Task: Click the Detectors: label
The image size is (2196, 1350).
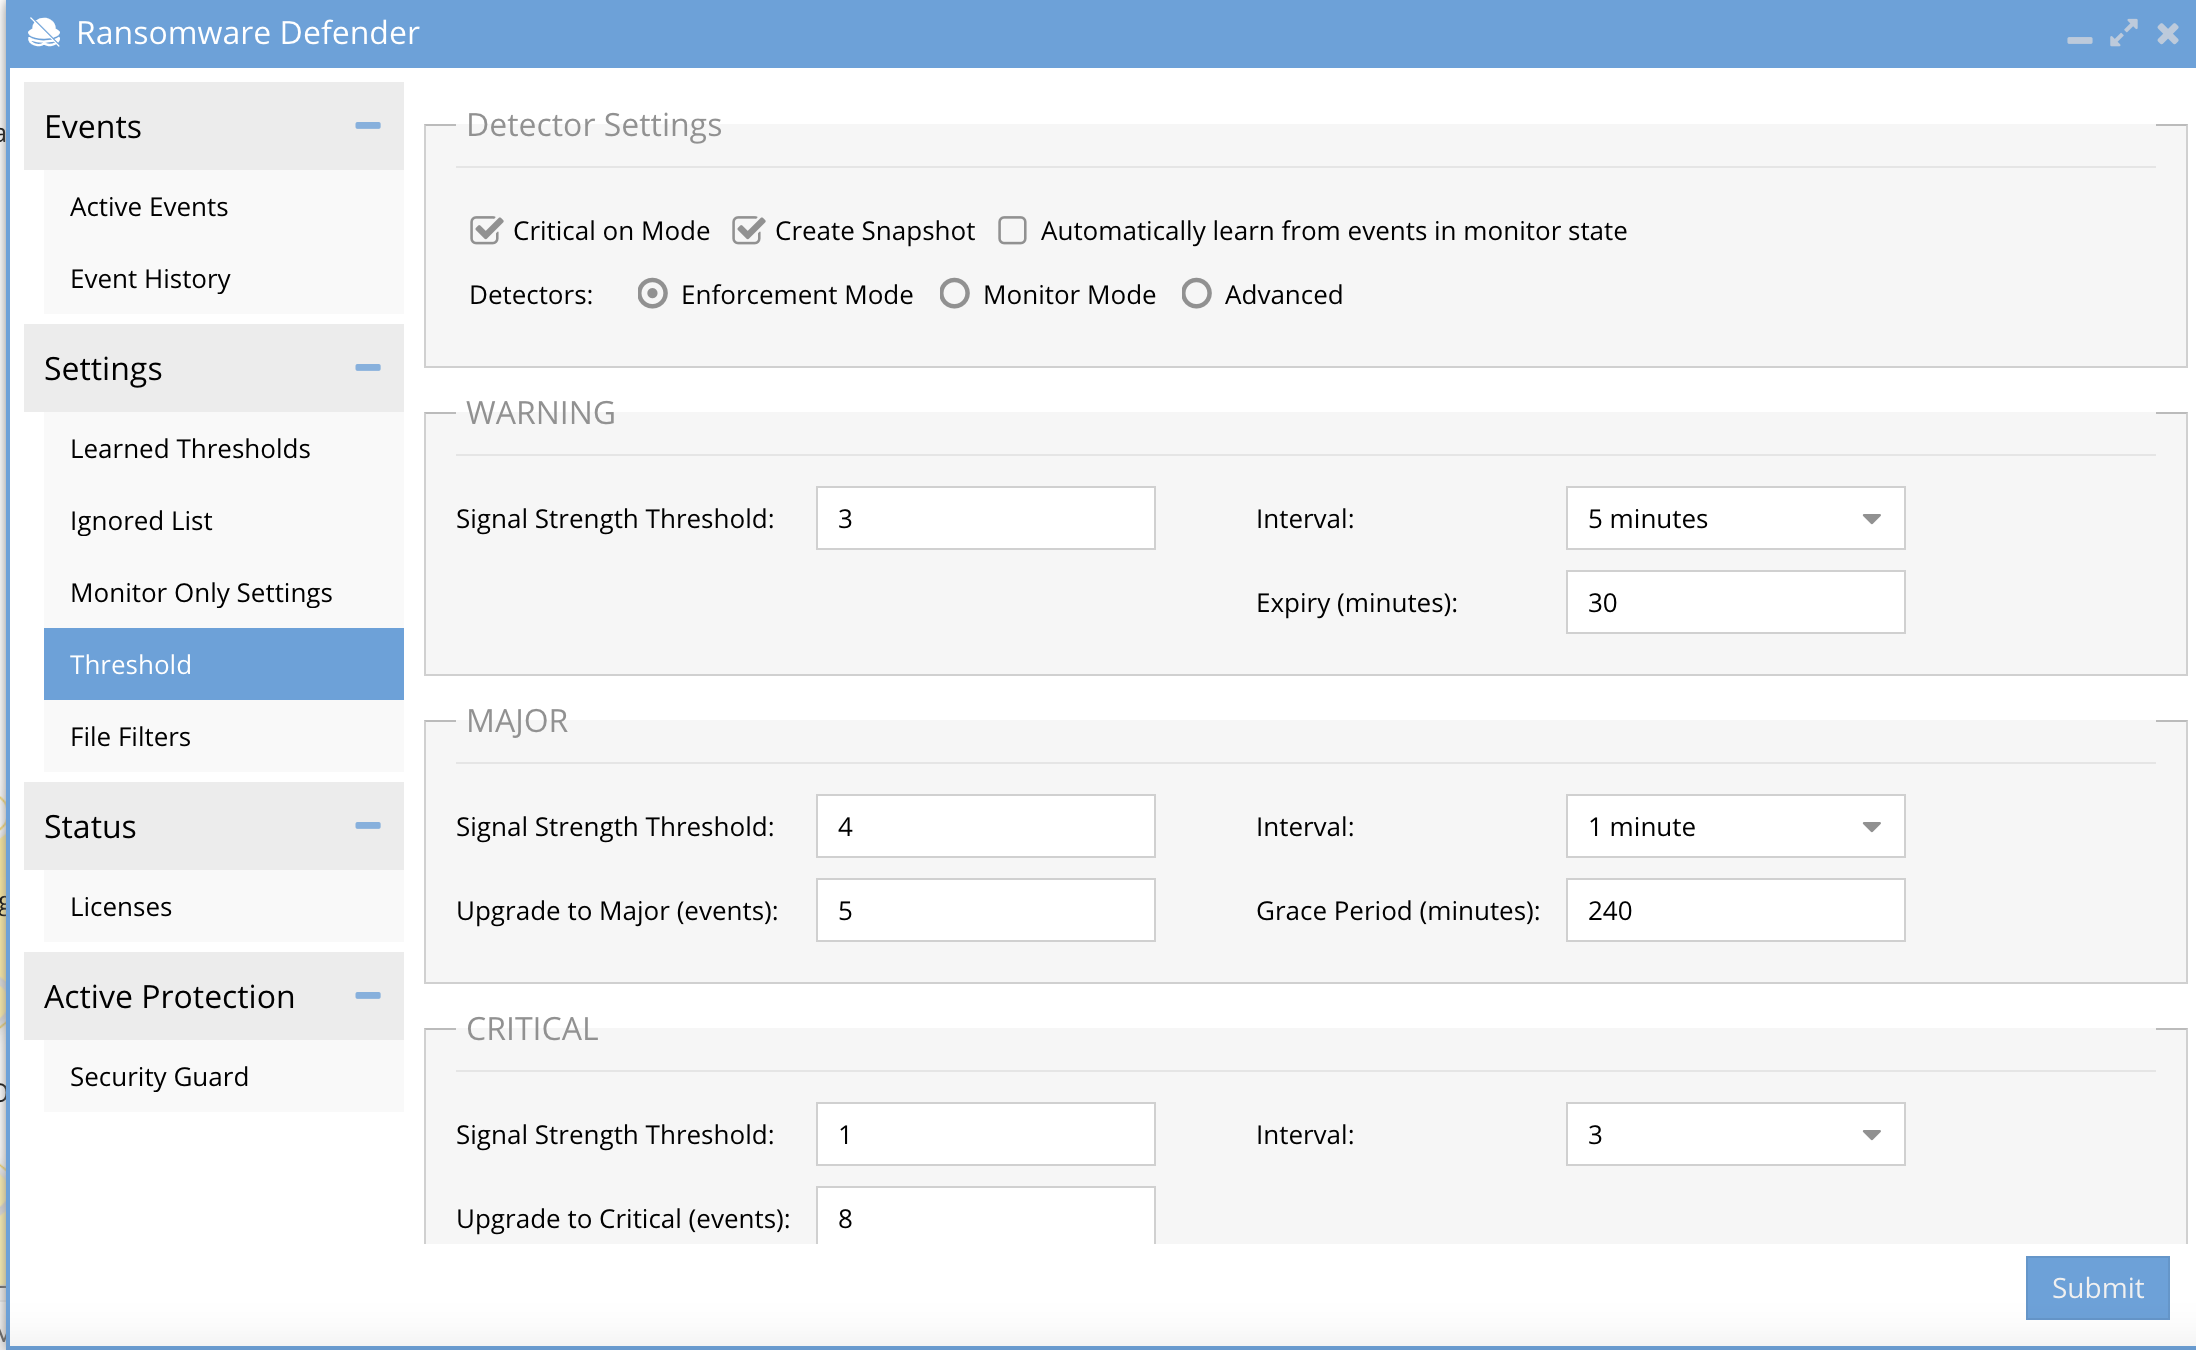Action: coord(531,295)
